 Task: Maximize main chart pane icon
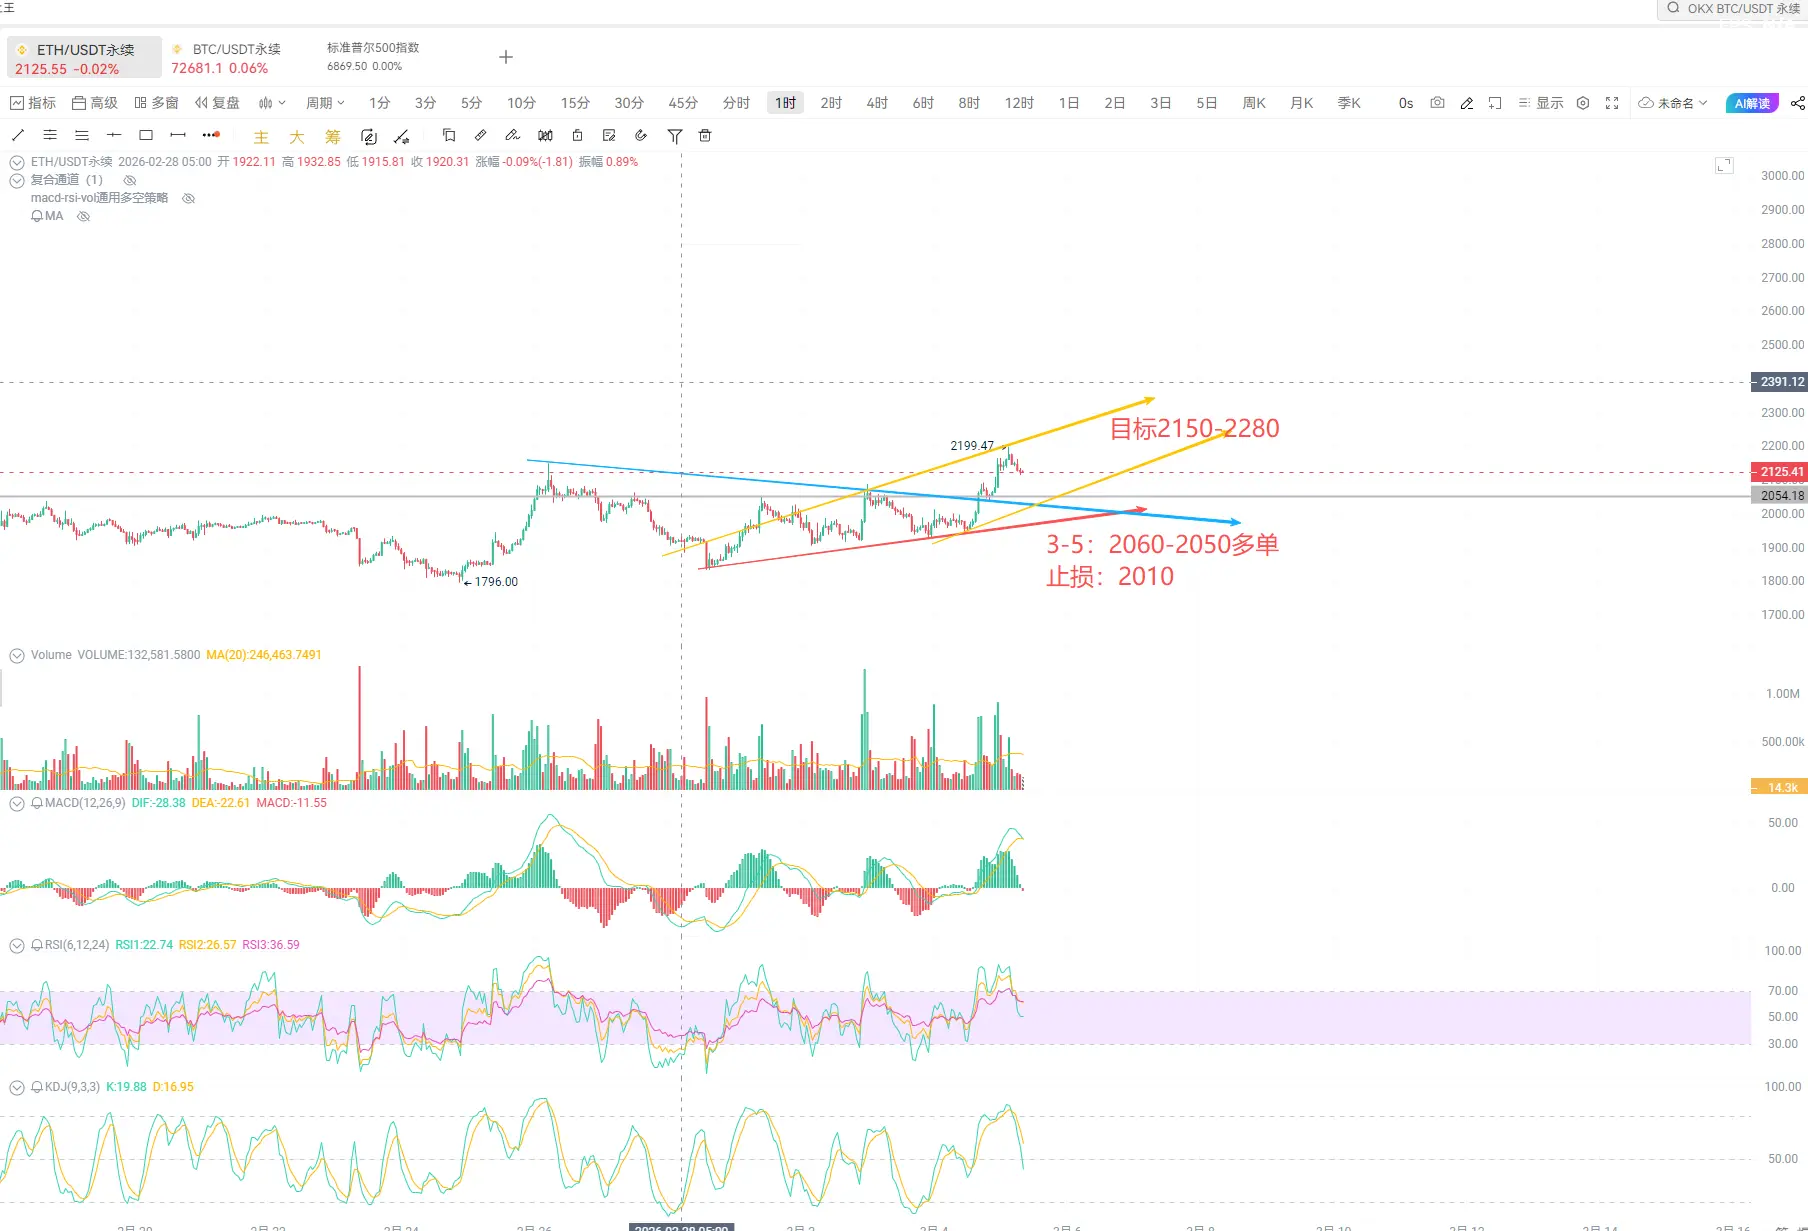click(x=1724, y=165)
